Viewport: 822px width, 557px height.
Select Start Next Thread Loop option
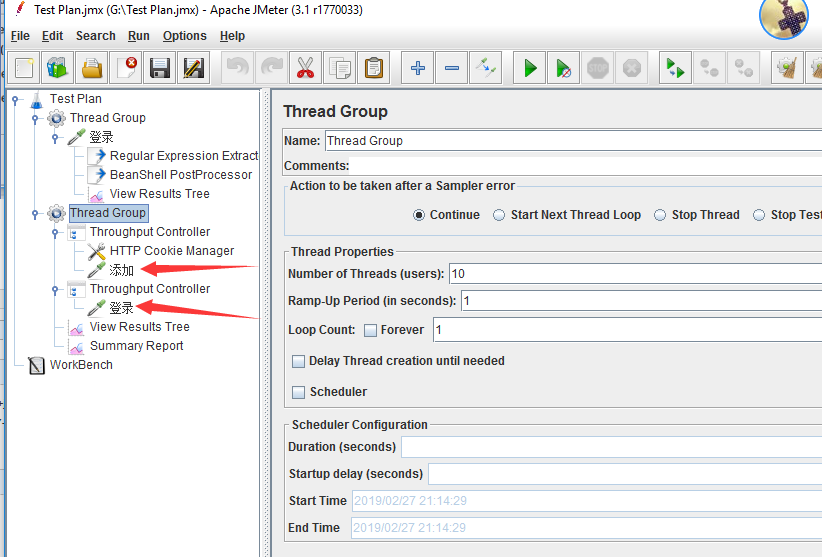499,215
